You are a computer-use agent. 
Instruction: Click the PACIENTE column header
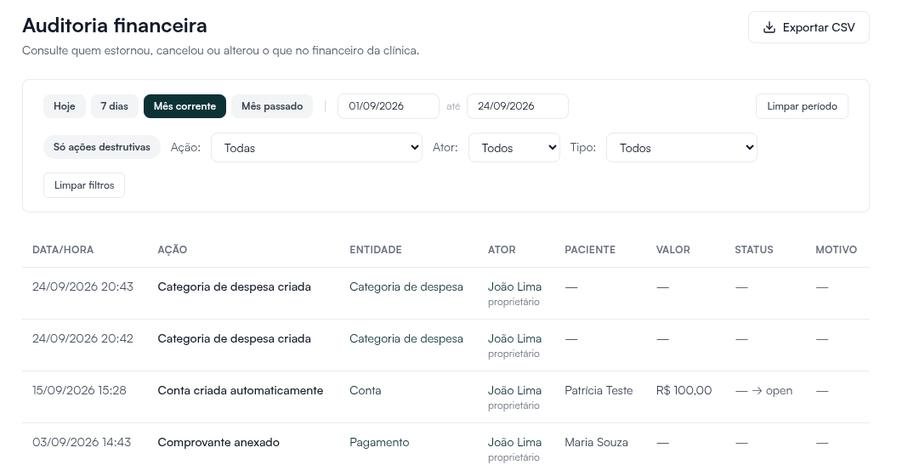pos(590,250)
